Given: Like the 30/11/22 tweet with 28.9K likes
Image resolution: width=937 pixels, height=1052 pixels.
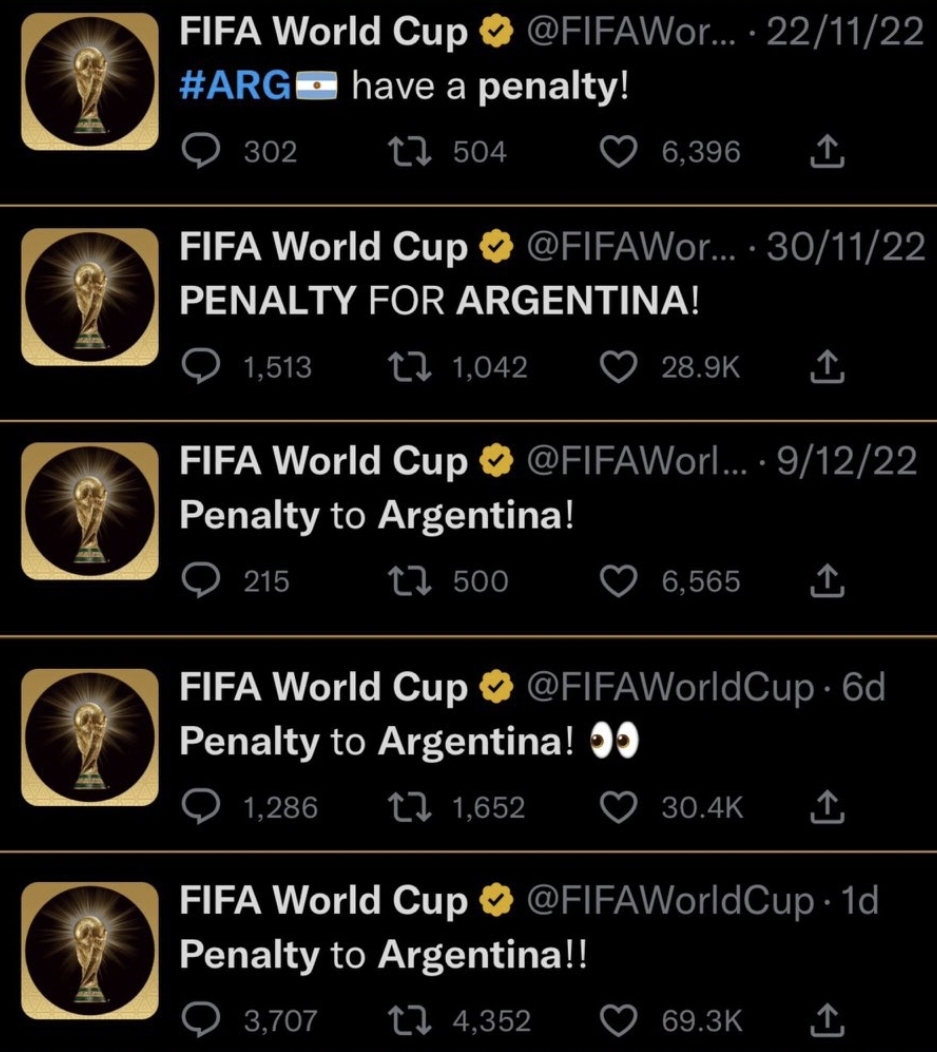Looking at the screenshot, I should tap(618, 367).
